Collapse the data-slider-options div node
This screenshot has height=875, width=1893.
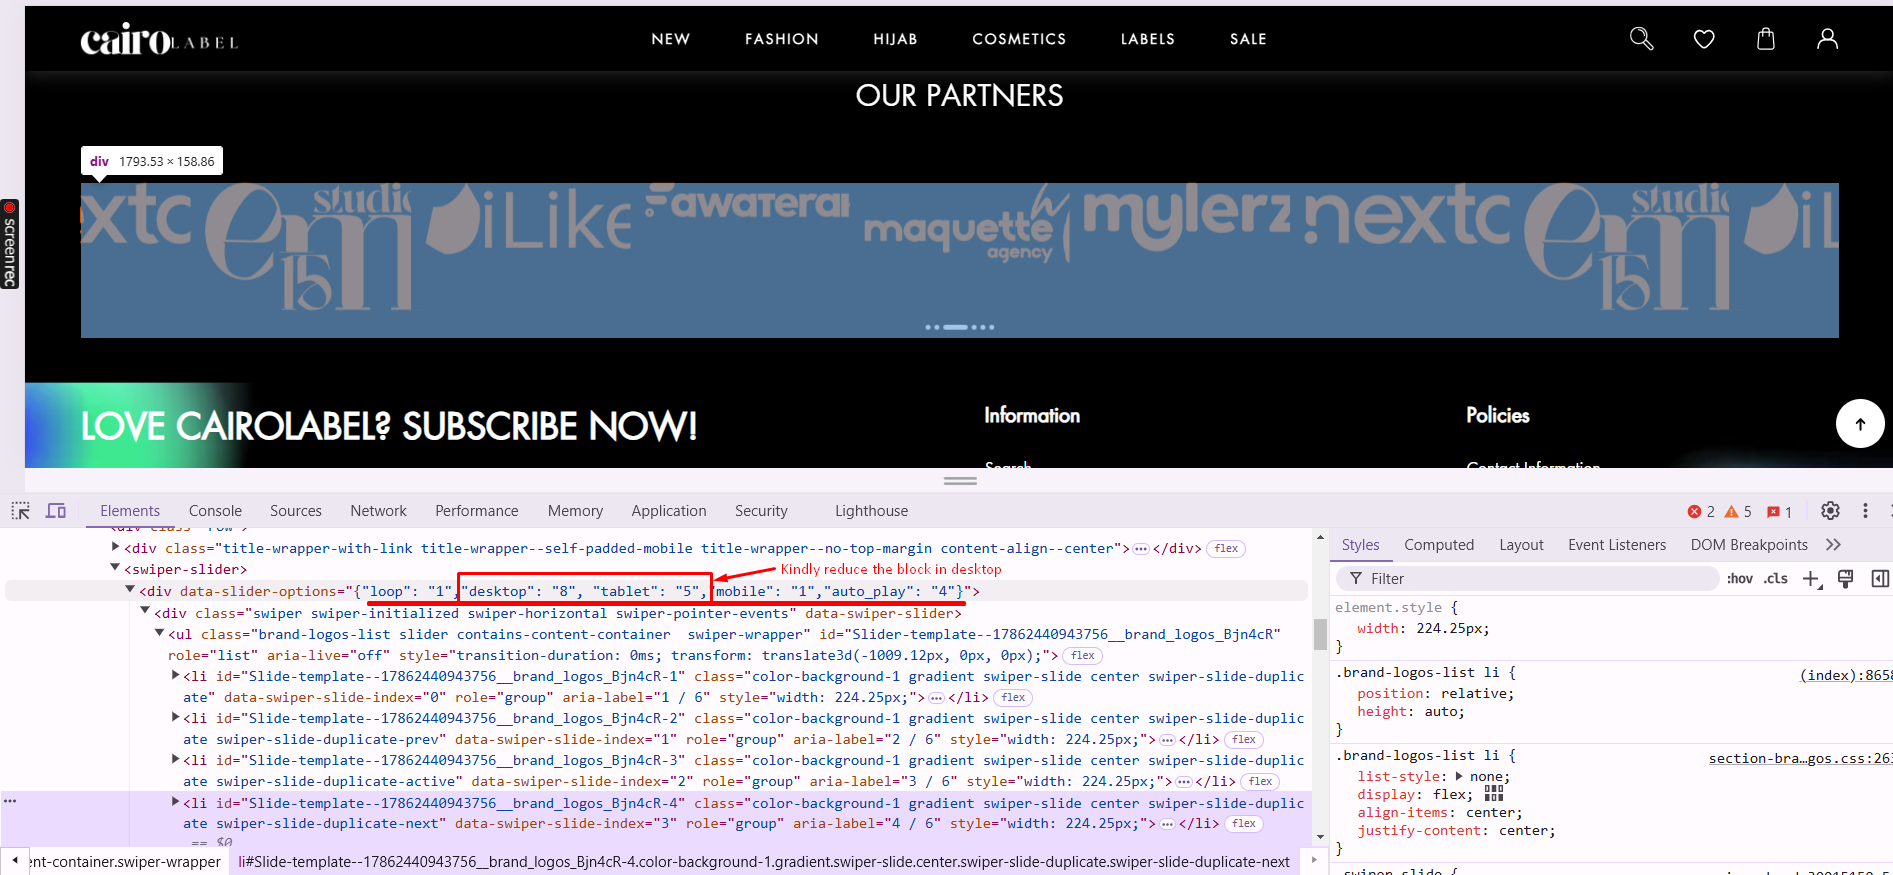pyautogui.click(x=130, y=590)
